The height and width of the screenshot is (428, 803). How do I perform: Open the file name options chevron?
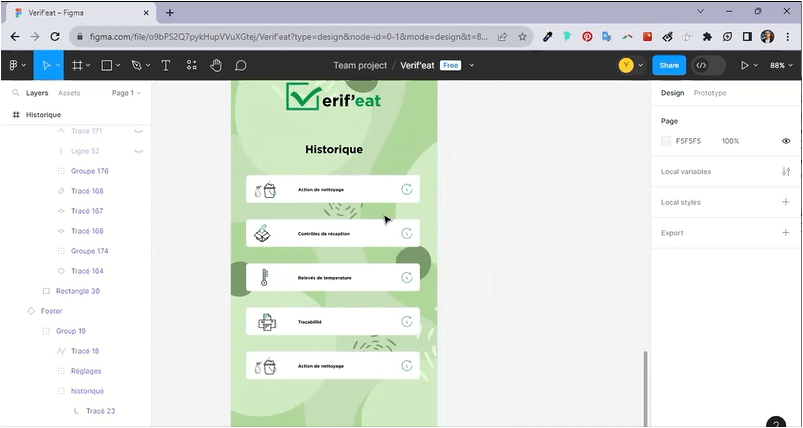click(472, 65)
